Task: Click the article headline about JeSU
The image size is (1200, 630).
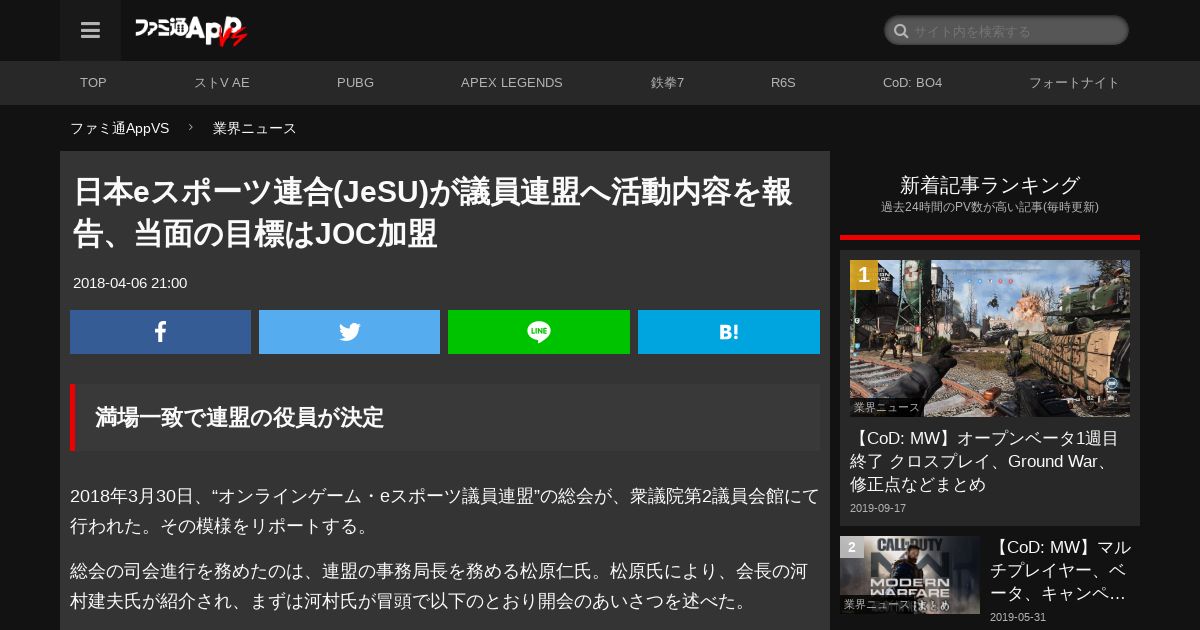Action: (x=433, y=212)
